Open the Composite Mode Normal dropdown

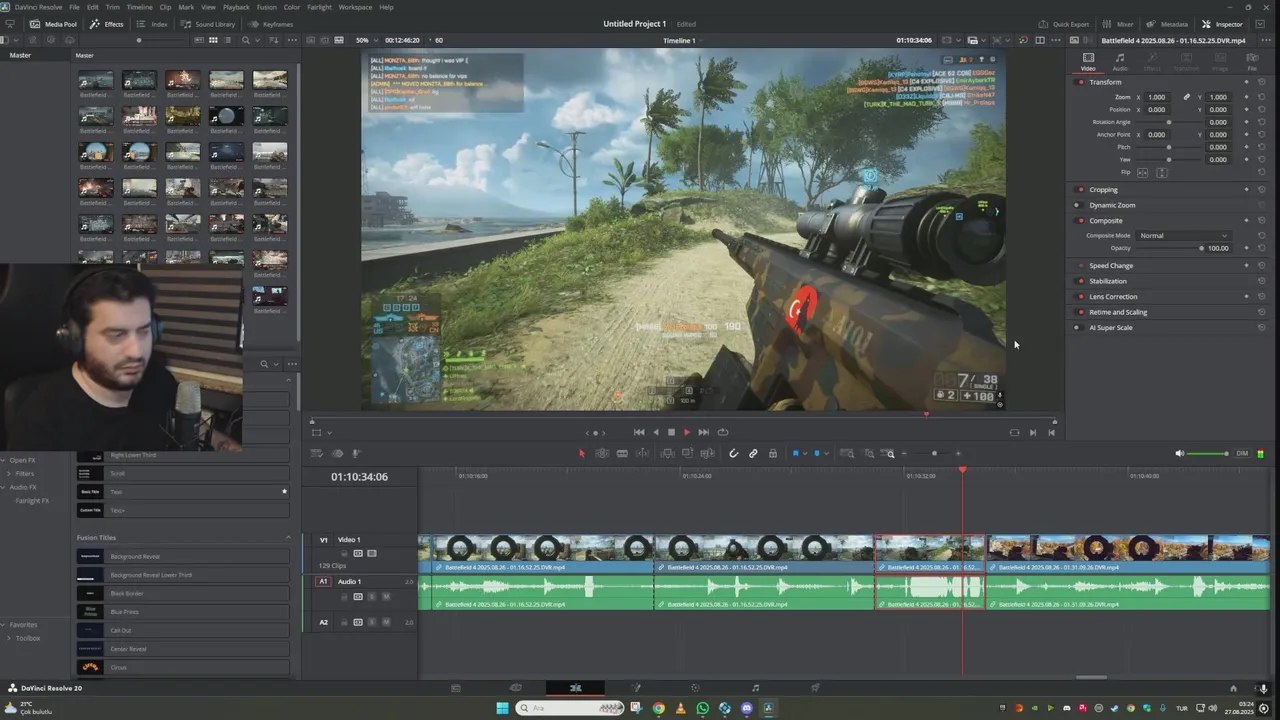pos(1184,236)
